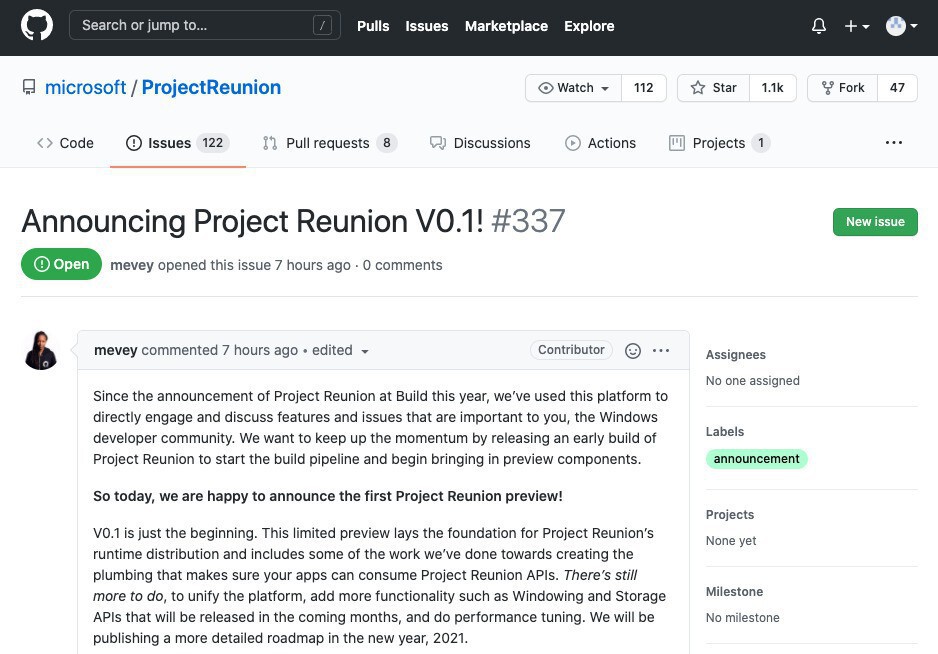Add a reaction with the smiley icon
The height and width of the screenshot is (654, 938).
tap(632, 350)
